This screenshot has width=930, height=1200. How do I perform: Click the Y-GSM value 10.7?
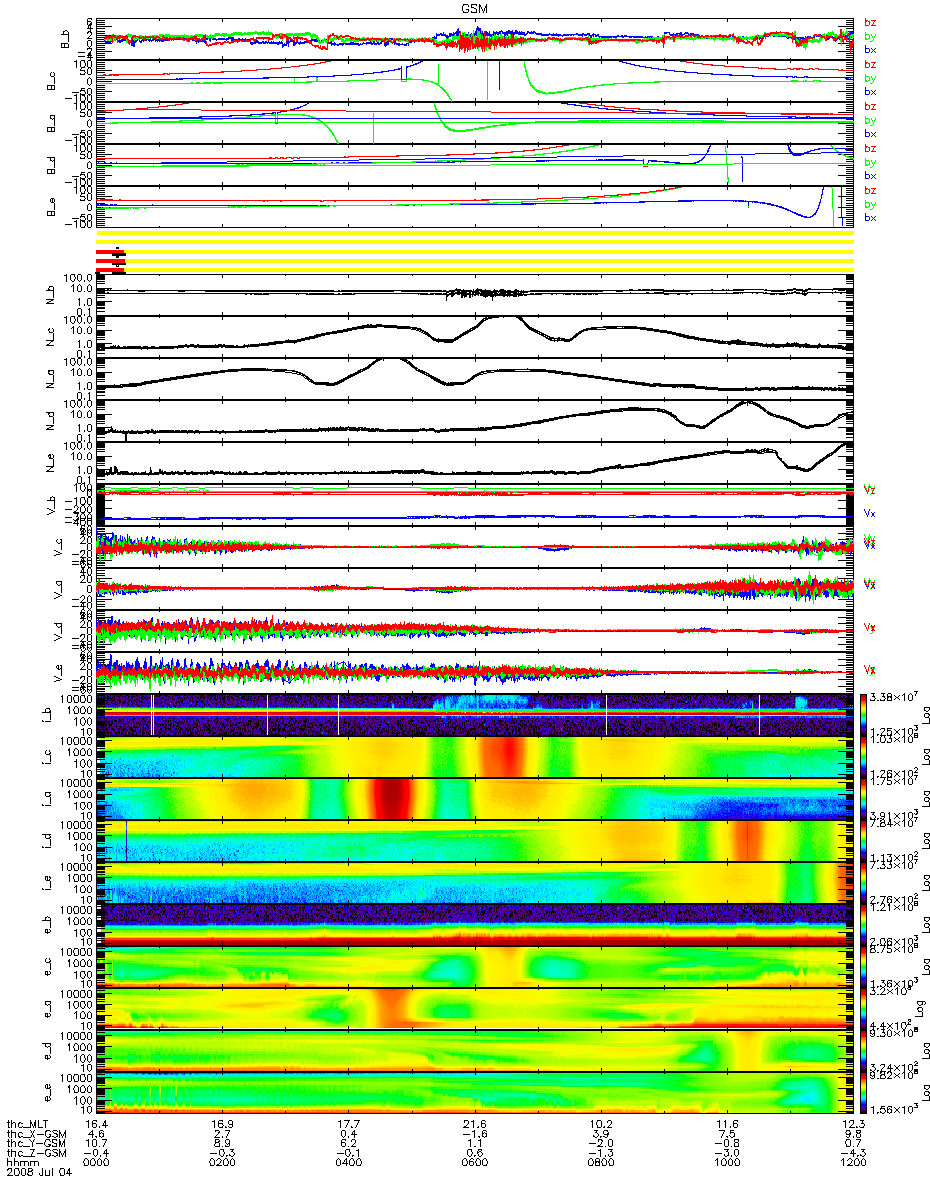pyautogui.click(x=96, y=1144)
